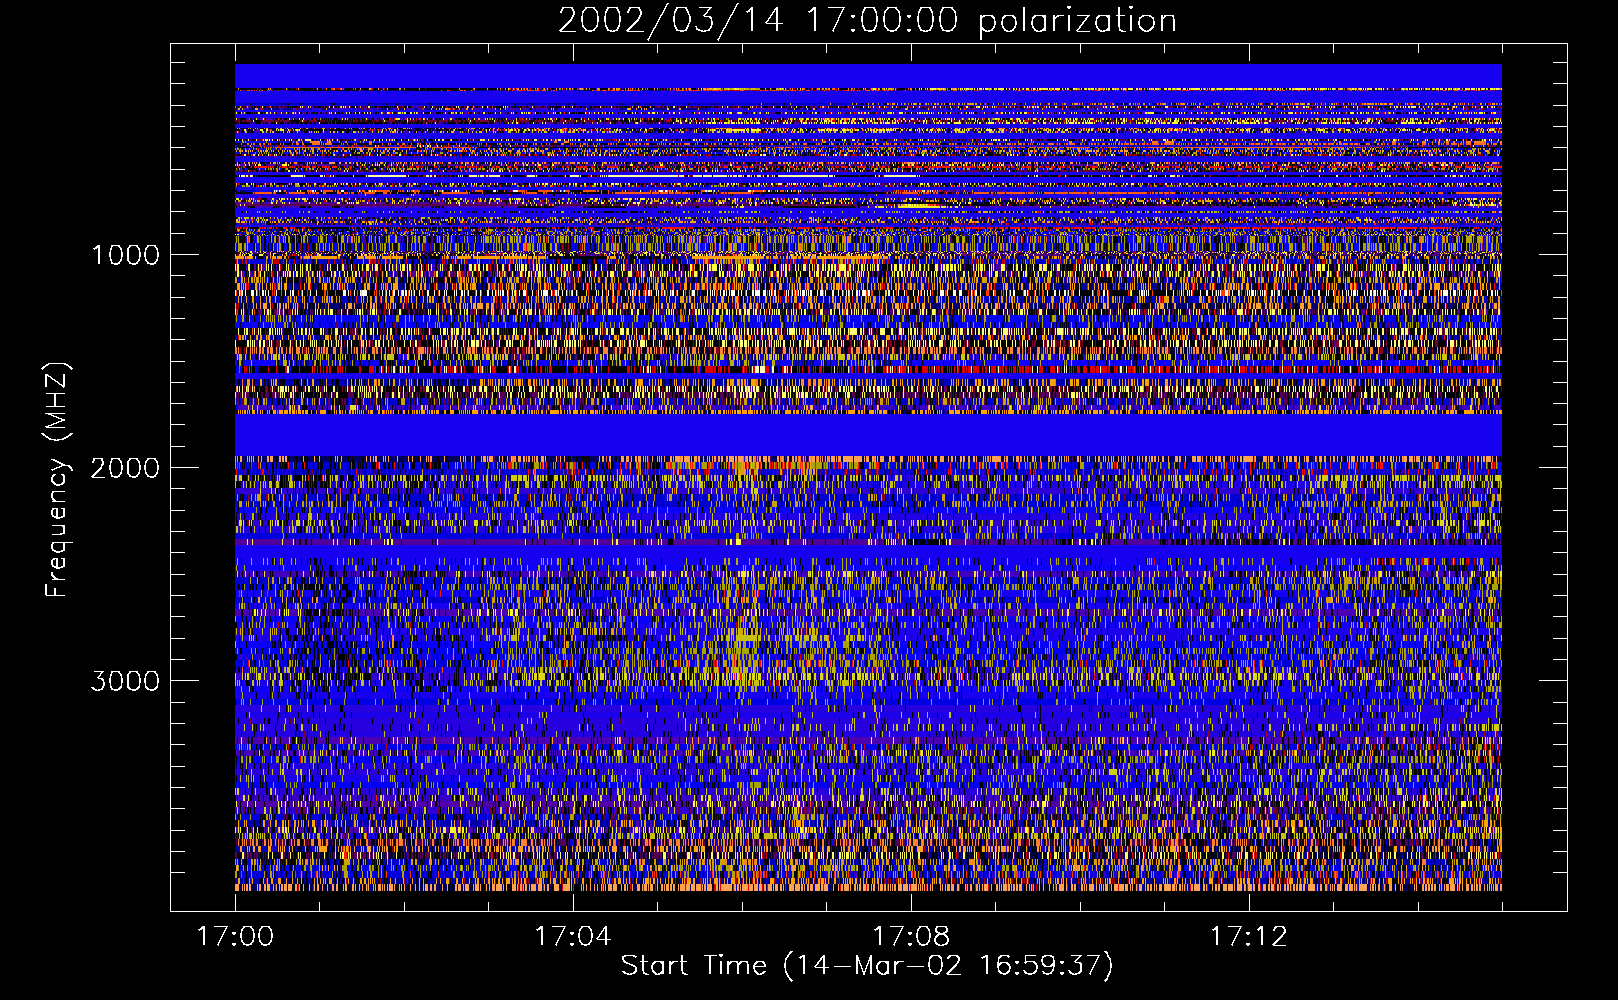Click the "Start Time (14-Mar-02 16:59:37)" axis label
Image resolution: width=1618 pixels, height=1000 pixels.
pyautogui.click(x=867, y=966)
